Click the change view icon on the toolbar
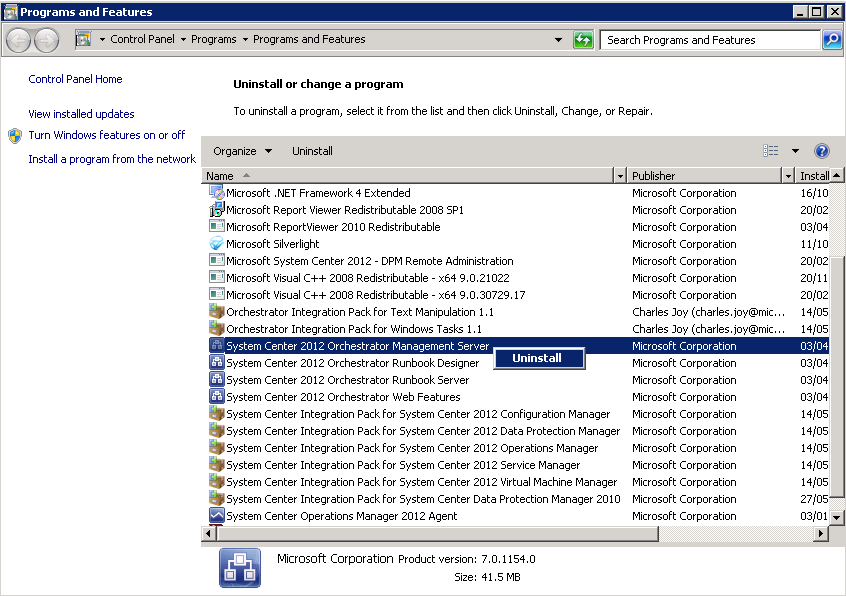Image resolution: width=846 pixels, height=596 pixels. coord(770,149)
